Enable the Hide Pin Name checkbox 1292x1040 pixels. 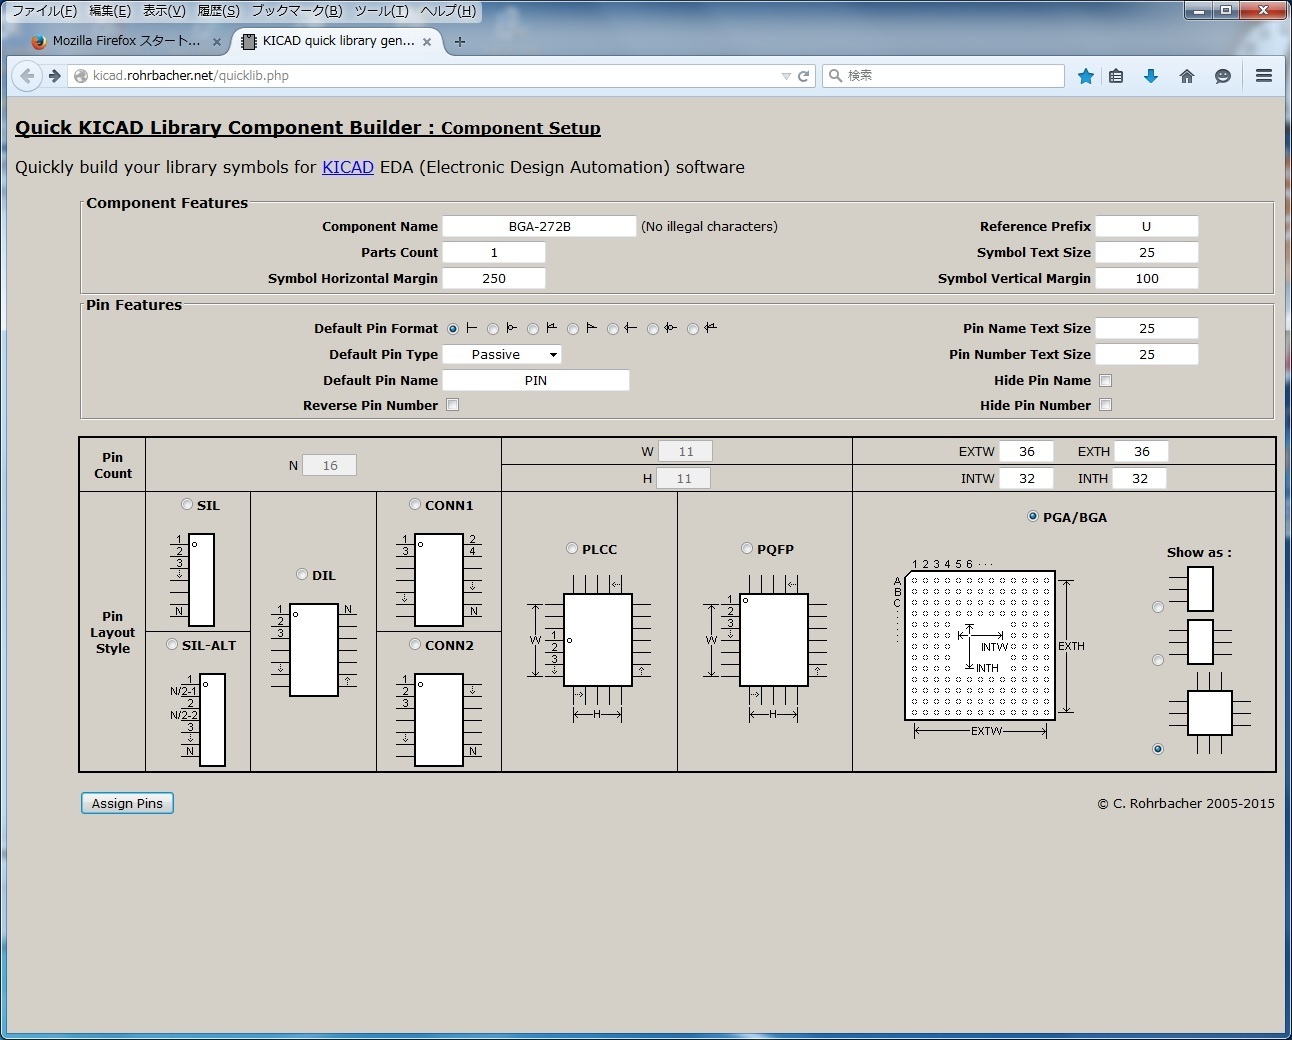(1105, 380)
